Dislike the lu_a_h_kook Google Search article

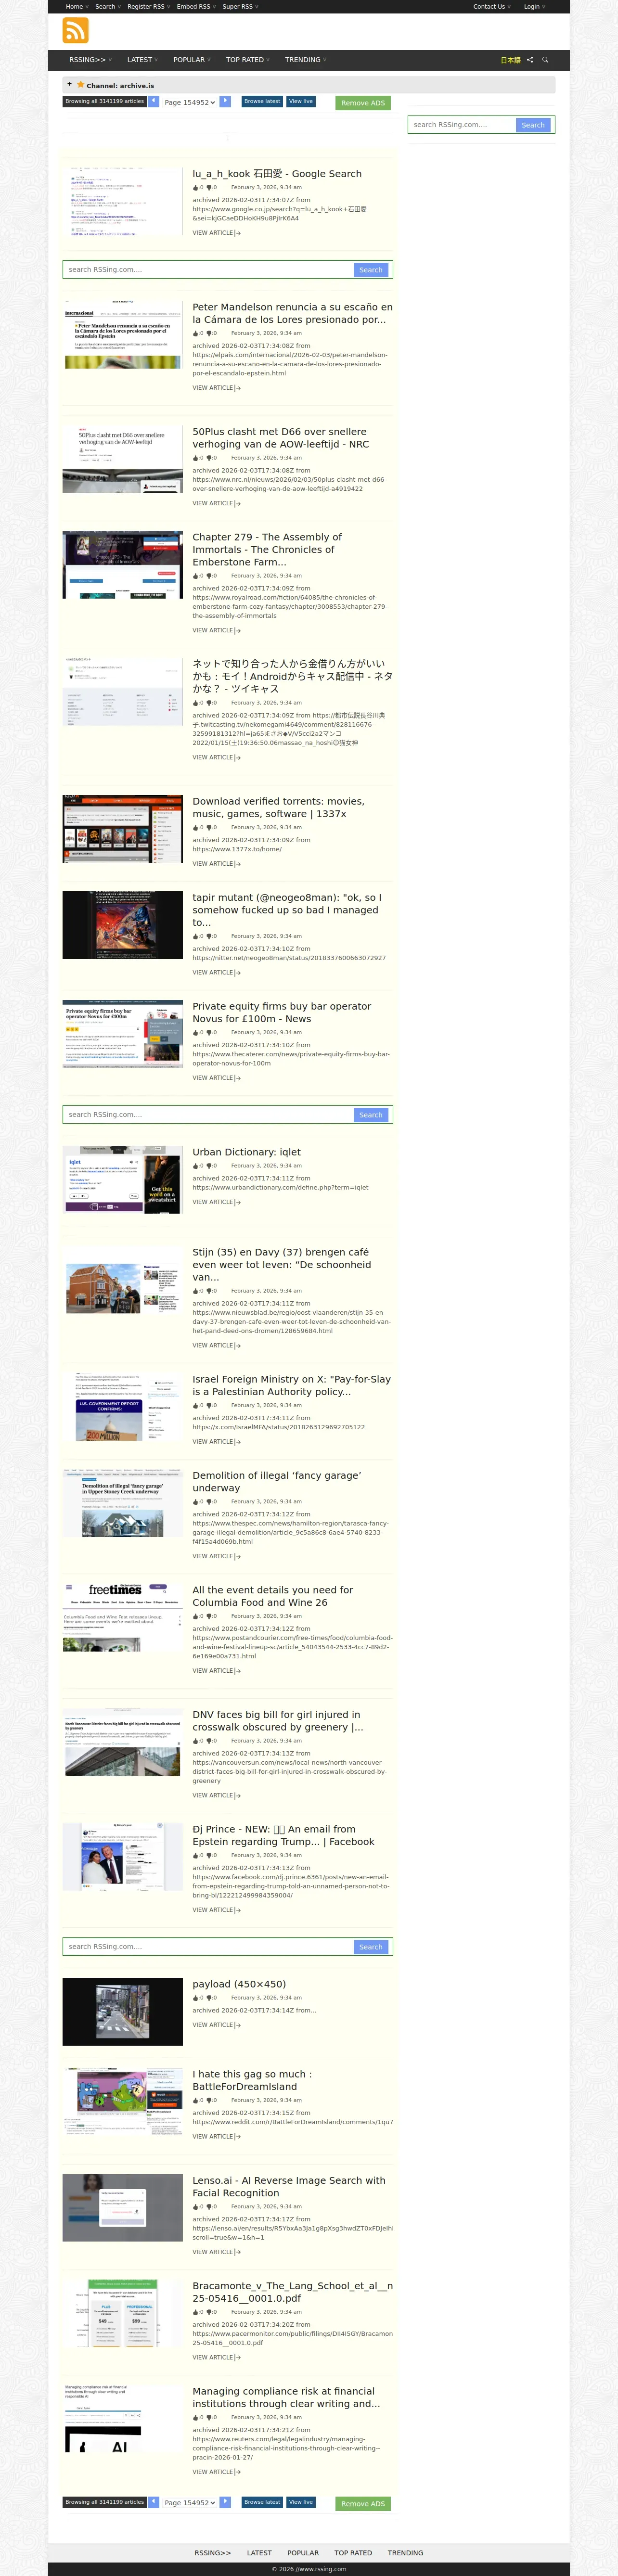(209, 187)
